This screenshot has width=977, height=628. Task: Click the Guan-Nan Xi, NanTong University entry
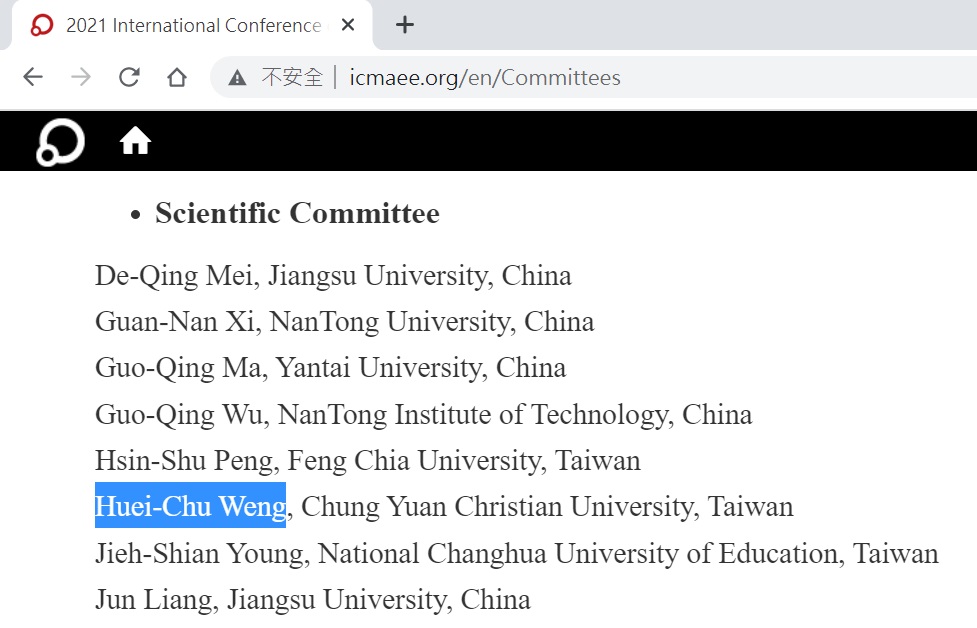tap(345, 321)
